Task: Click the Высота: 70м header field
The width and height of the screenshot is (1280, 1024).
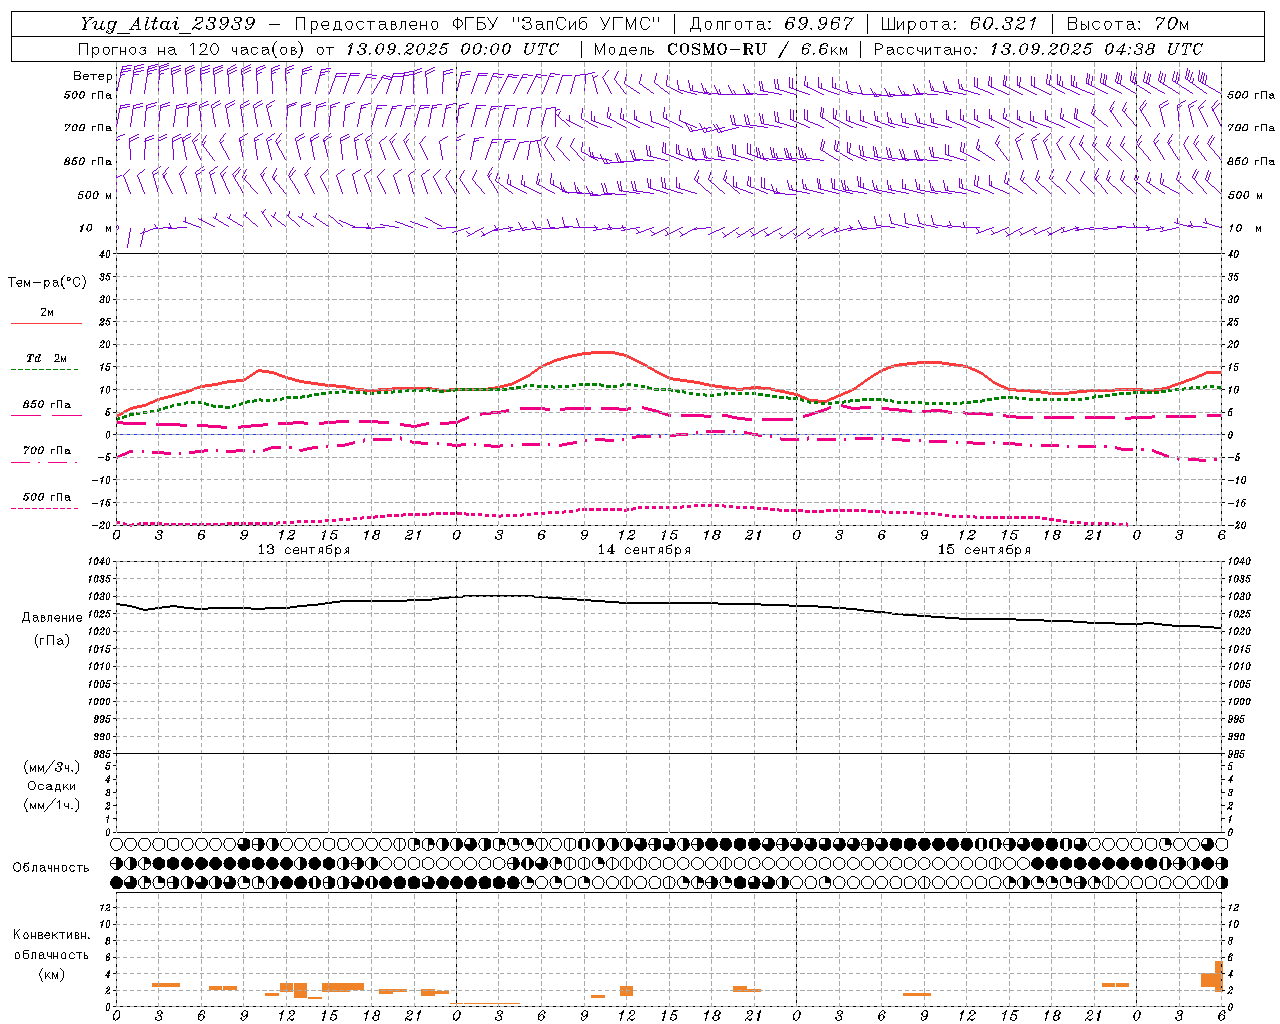Action: pos(1127,23)
